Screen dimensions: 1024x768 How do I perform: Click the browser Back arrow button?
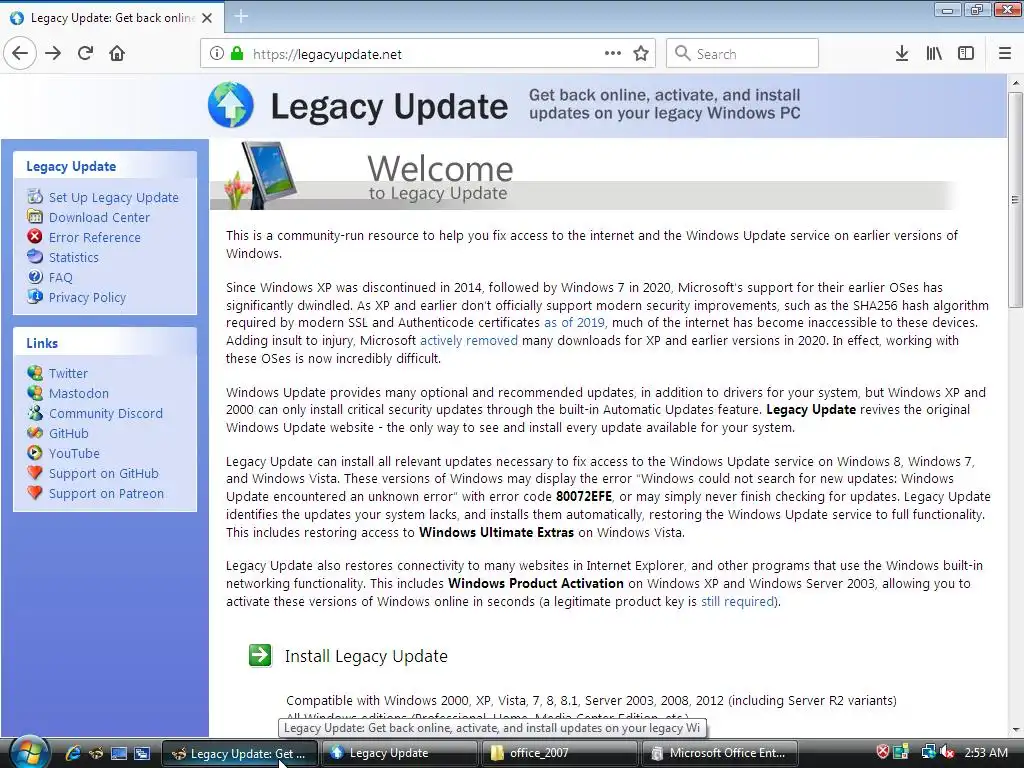click(x=20, y=54)
